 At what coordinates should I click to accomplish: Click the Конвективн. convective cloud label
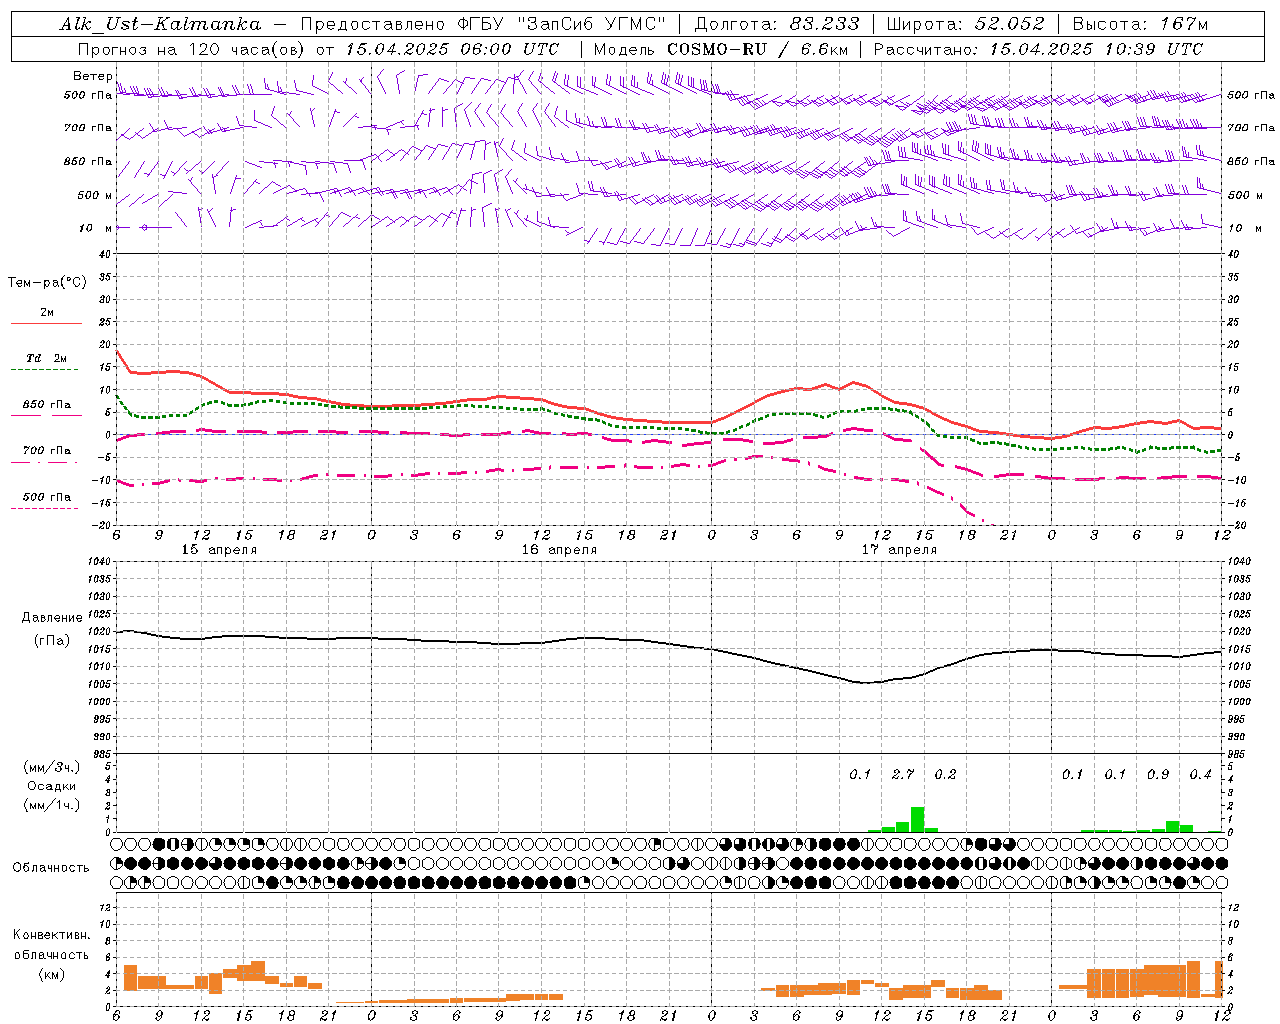52,935
